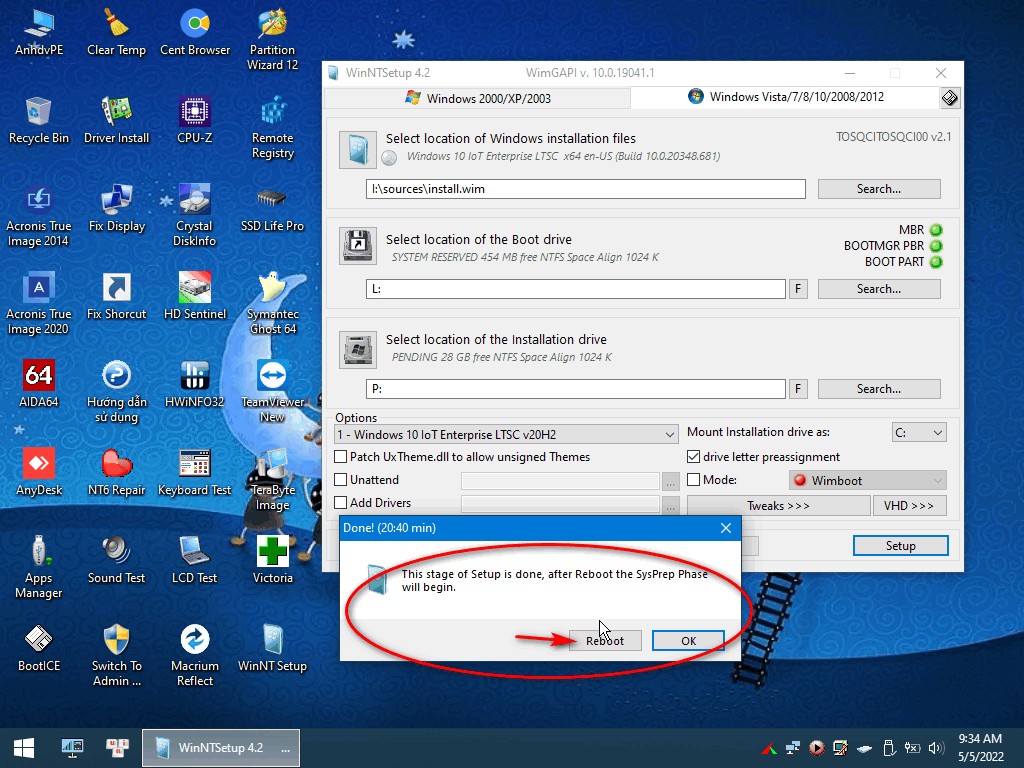Open WinNT Setup desktop shortcut
The height and width of the screenshot is (768, 1024).
click(x=272, y=648)
